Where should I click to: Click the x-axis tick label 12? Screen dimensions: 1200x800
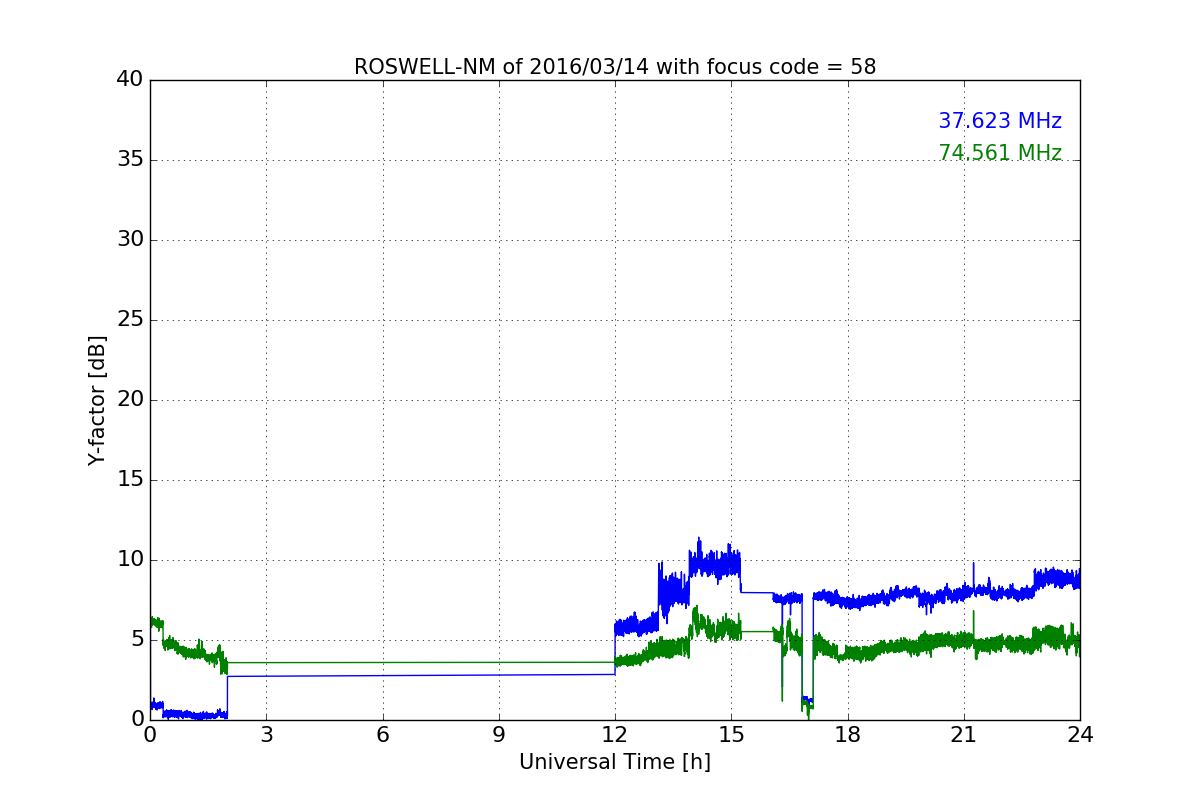coord(615,735)
